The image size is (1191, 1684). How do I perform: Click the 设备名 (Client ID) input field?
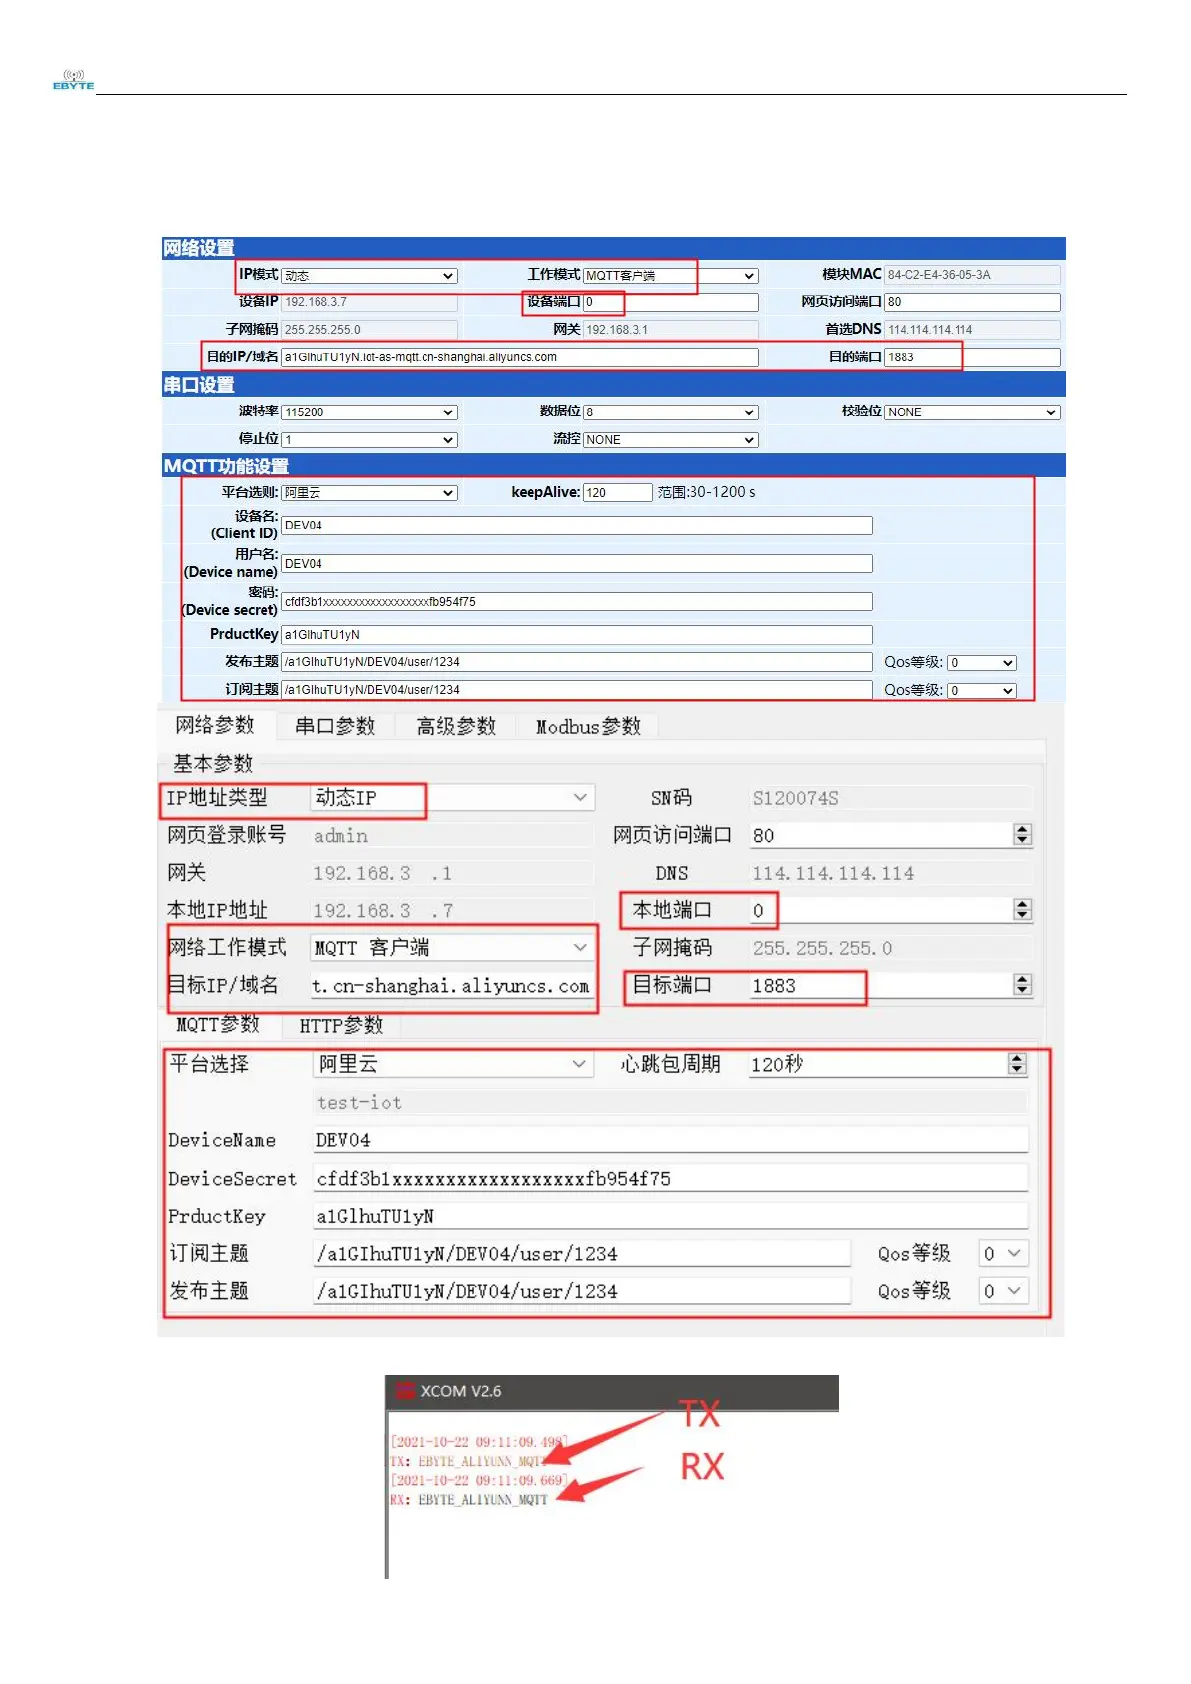[x=577, y=525]
